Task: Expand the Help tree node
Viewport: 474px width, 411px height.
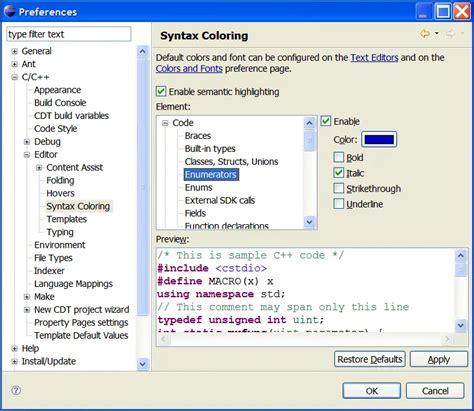Action: point(14,349)
